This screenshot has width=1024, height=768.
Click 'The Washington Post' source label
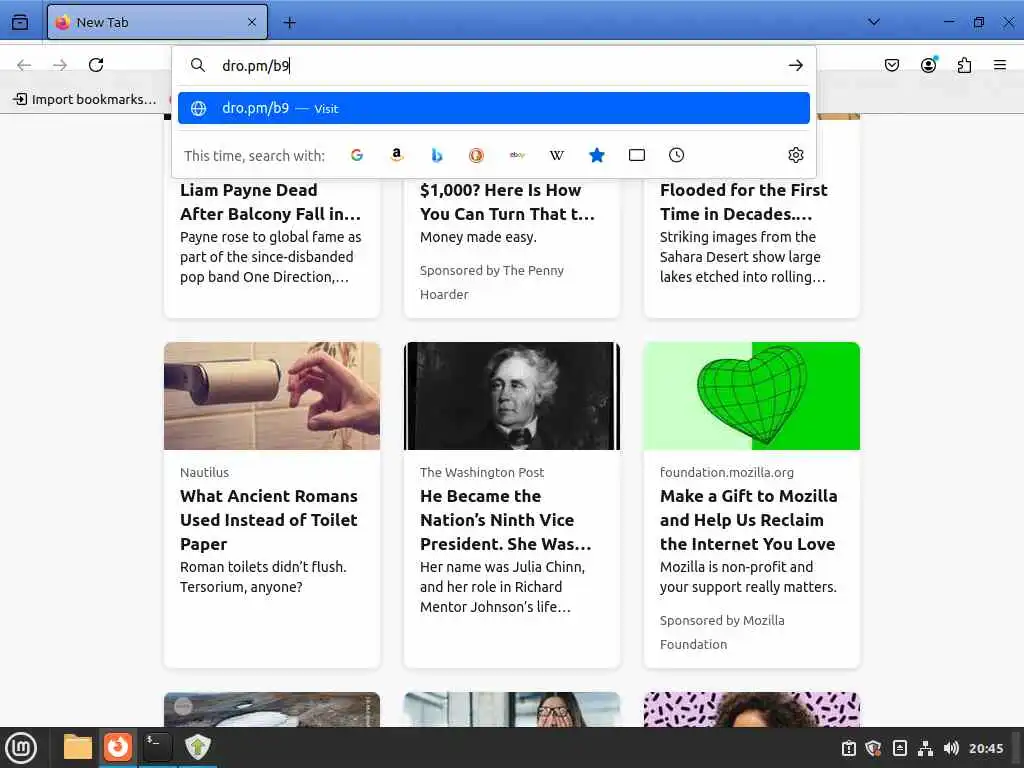482,472
